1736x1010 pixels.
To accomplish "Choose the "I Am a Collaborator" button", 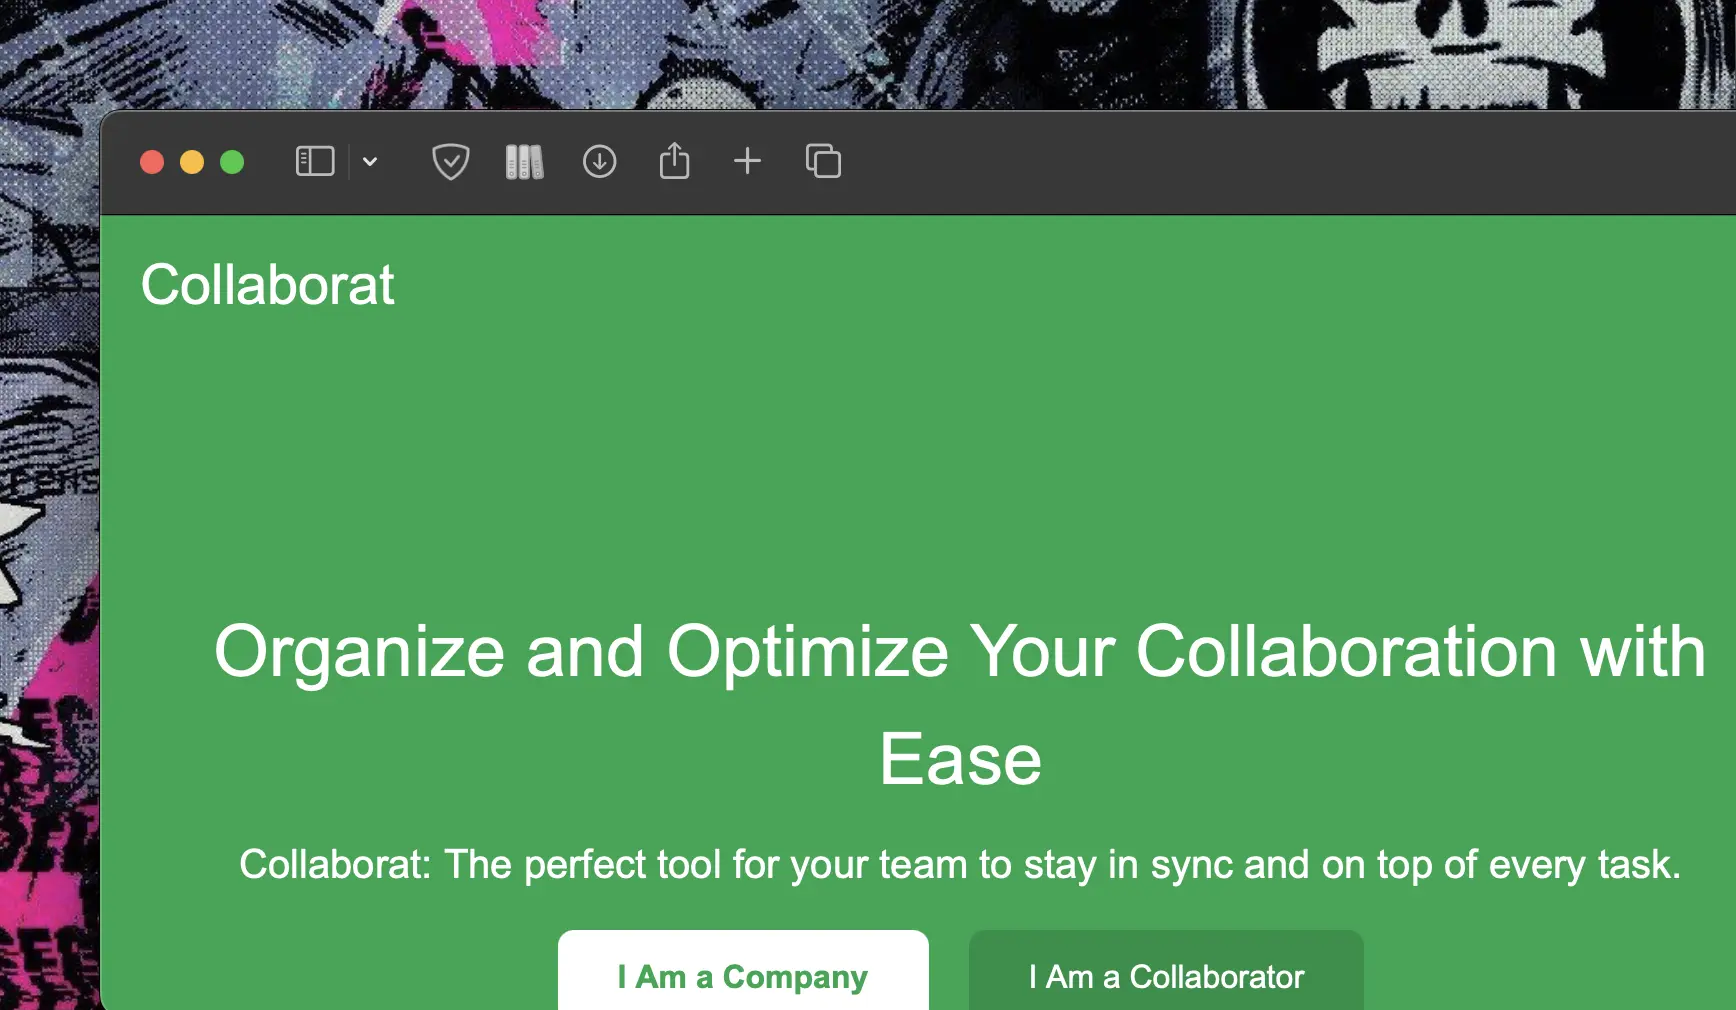I will point(1165,975).
